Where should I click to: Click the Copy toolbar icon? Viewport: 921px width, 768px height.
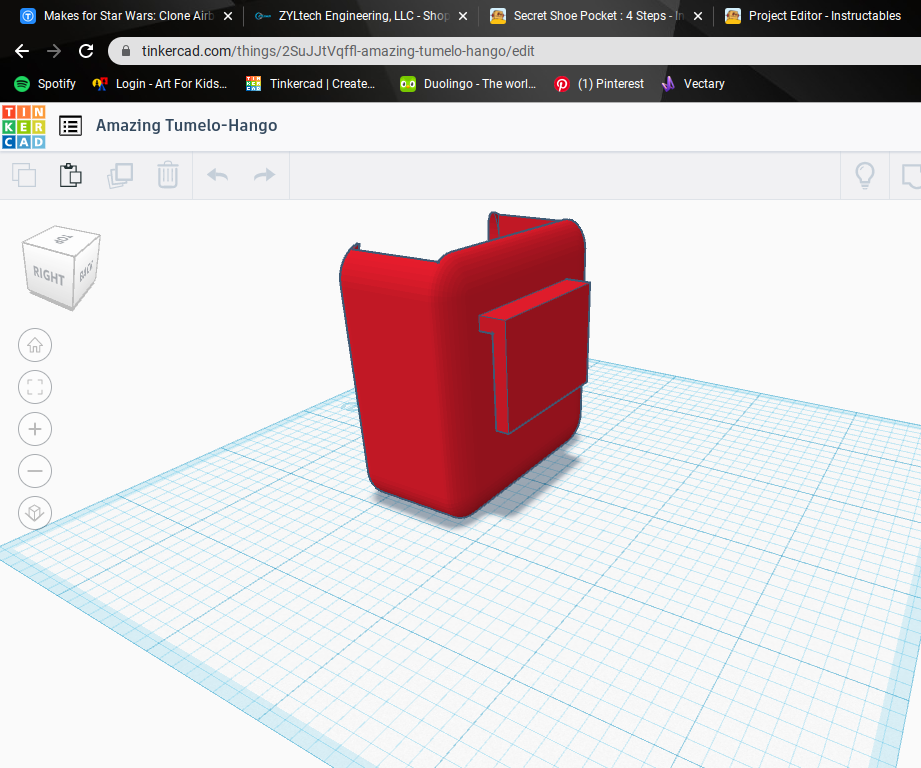(24, 175)
